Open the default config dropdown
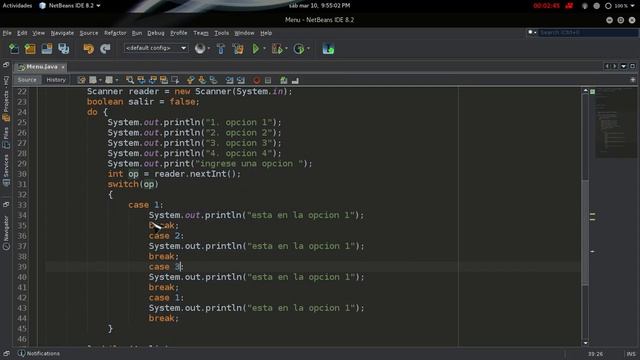The height and width of the screenshot is (360, 640). click(x=156, y=48)
